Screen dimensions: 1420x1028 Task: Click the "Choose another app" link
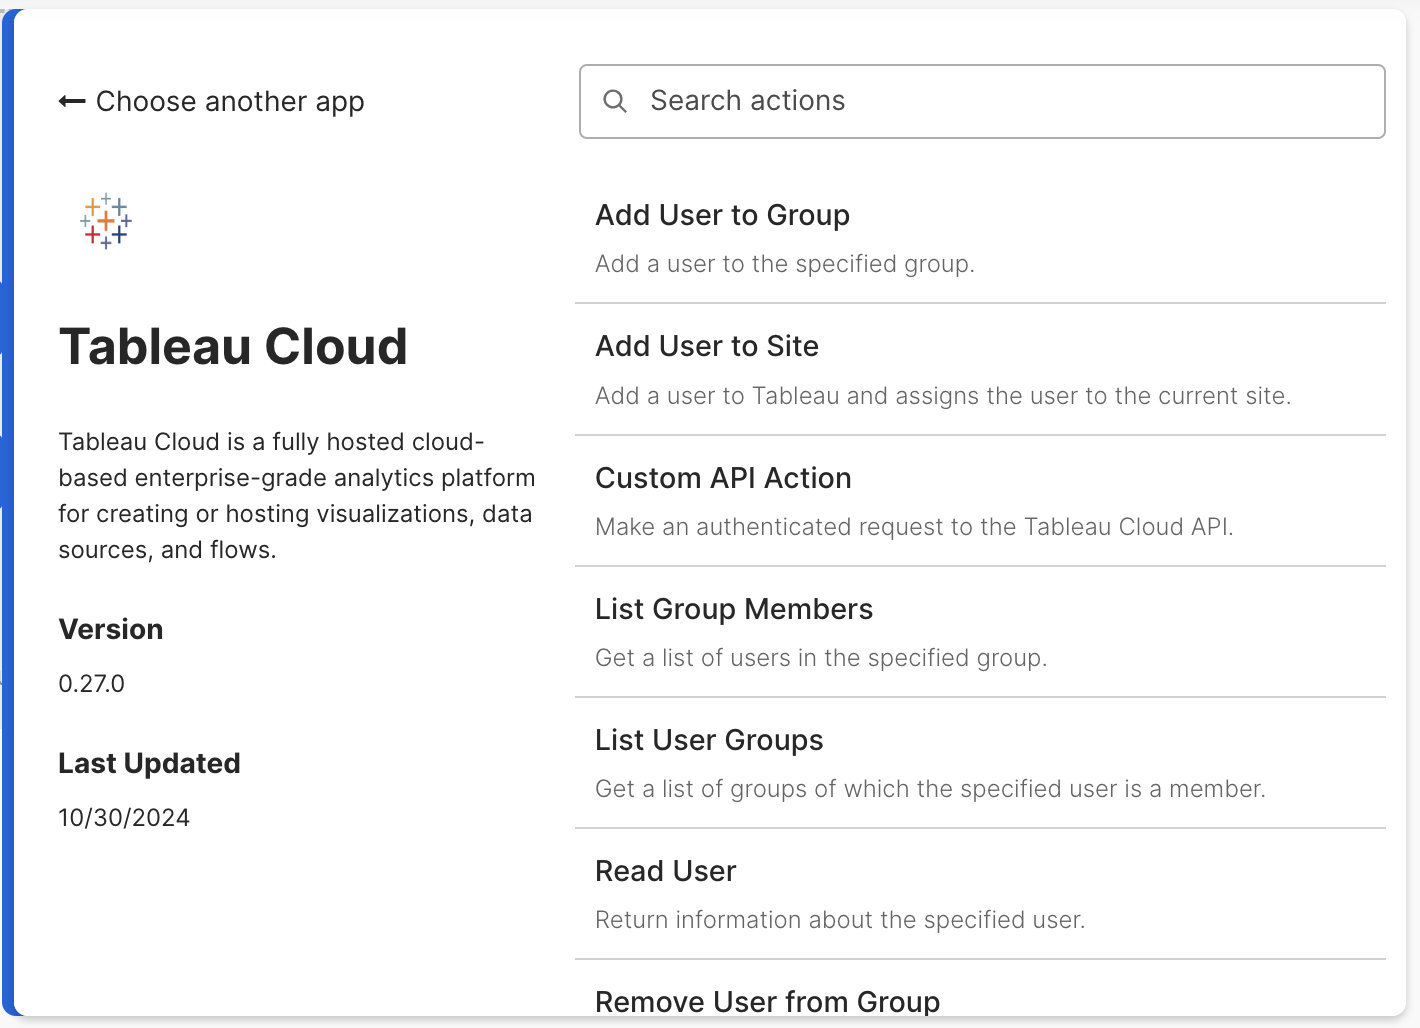pyautogui.click(x=229, y=102)
